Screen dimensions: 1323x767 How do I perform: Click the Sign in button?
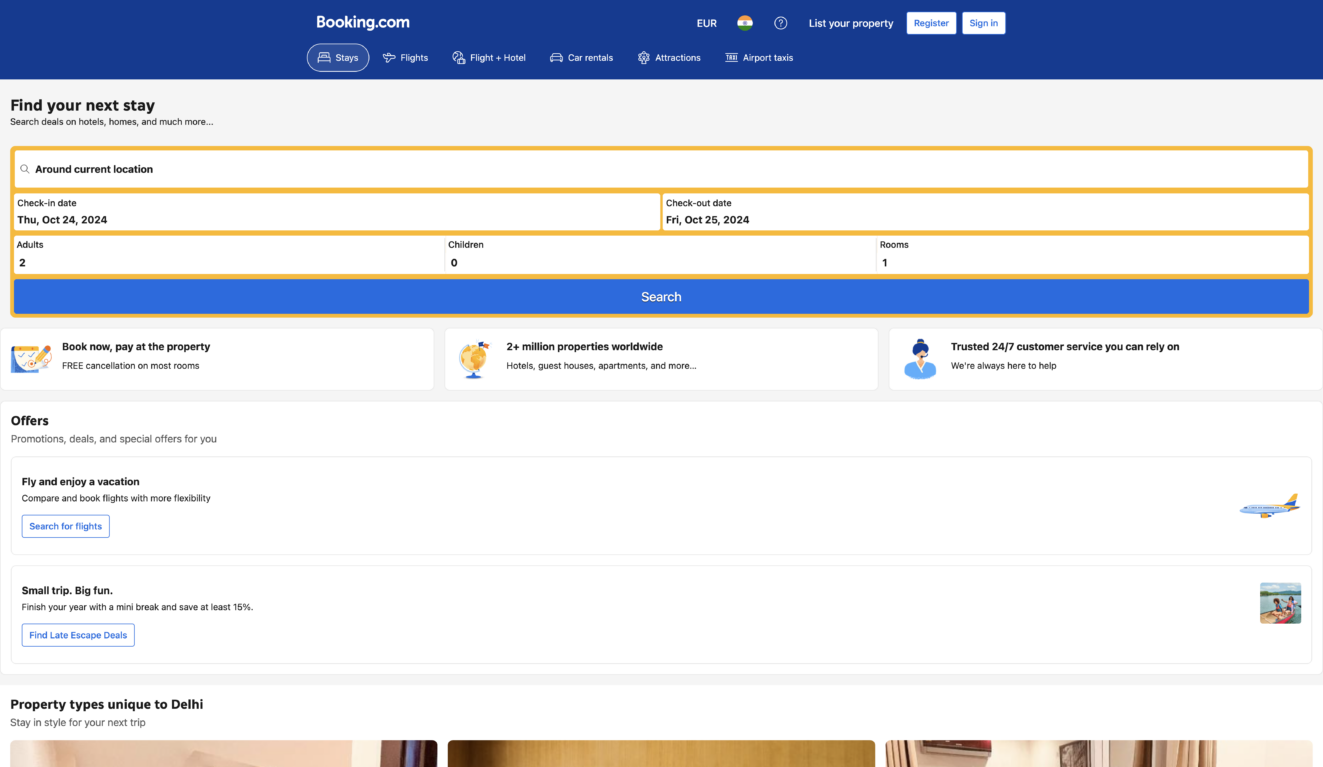(x=983, y=22)
